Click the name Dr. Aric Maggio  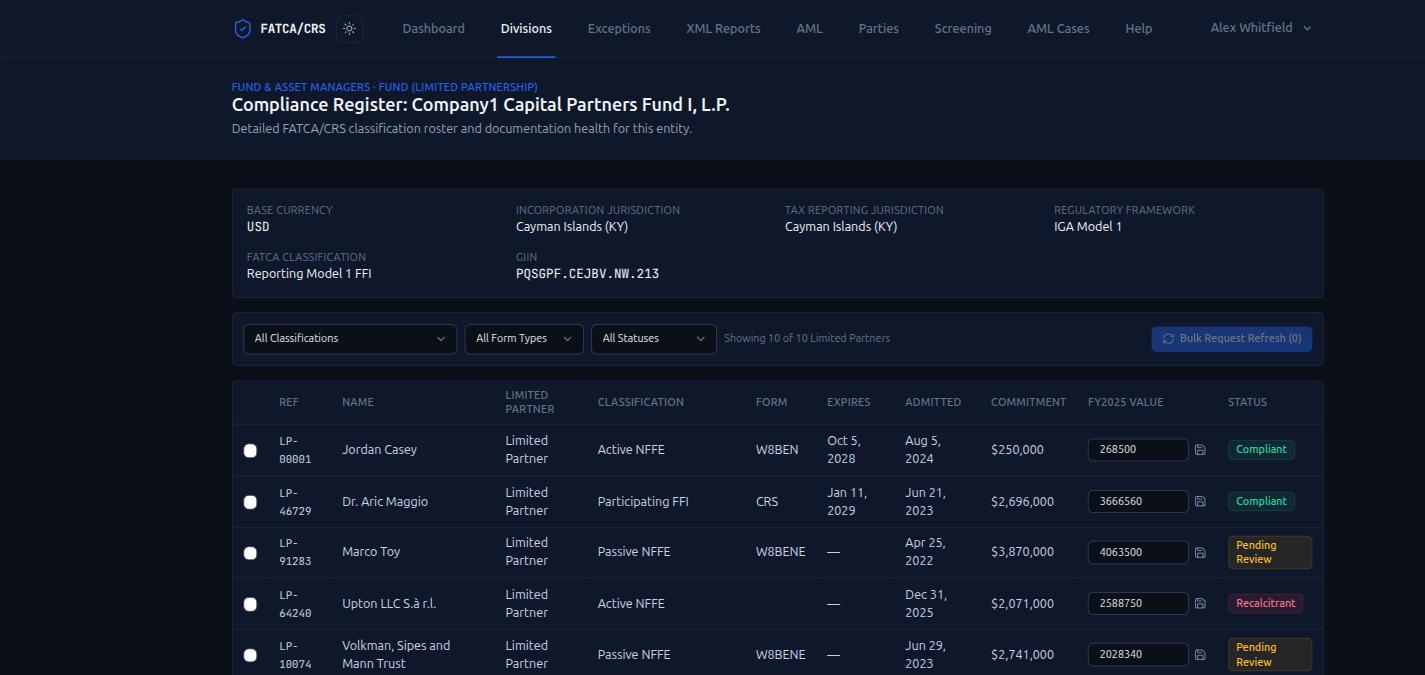click(385, 502)
